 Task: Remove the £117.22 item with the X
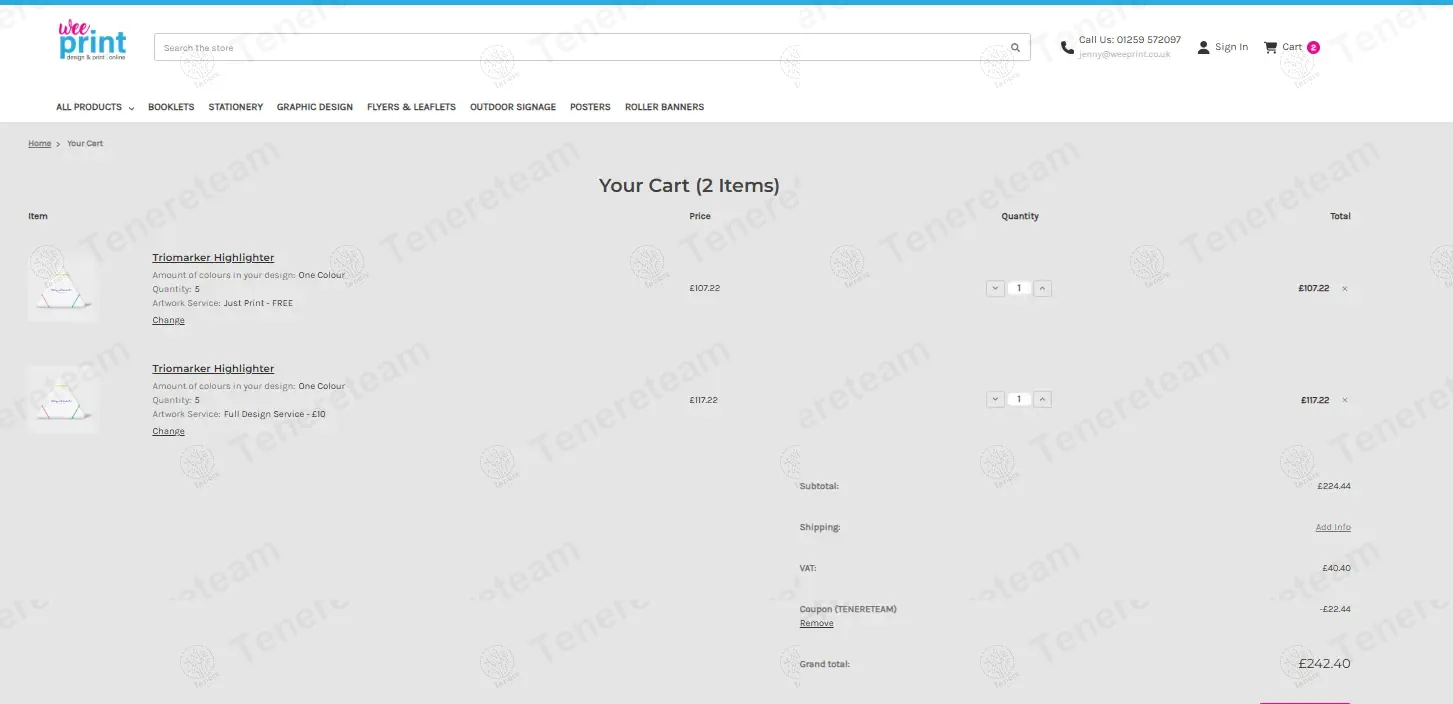[1344, 400]
